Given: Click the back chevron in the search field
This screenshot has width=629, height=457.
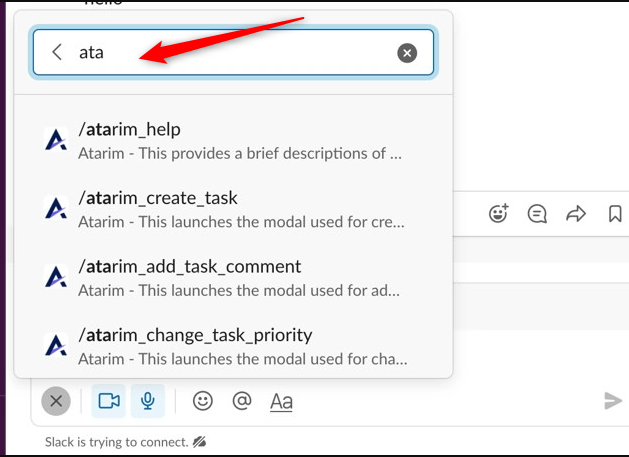Looking at the screenshot, I should 57,53.
